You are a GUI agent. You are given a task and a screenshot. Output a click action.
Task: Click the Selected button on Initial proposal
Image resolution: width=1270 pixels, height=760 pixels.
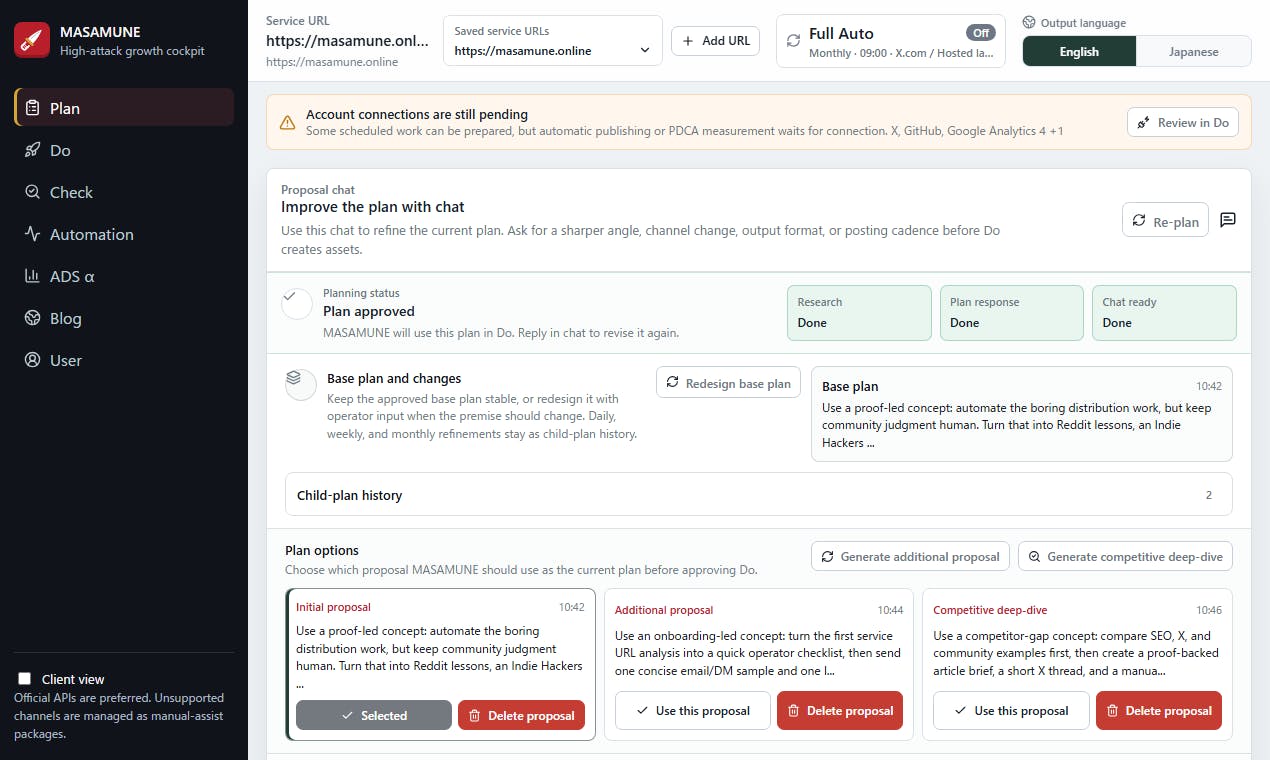coord(374,715)
